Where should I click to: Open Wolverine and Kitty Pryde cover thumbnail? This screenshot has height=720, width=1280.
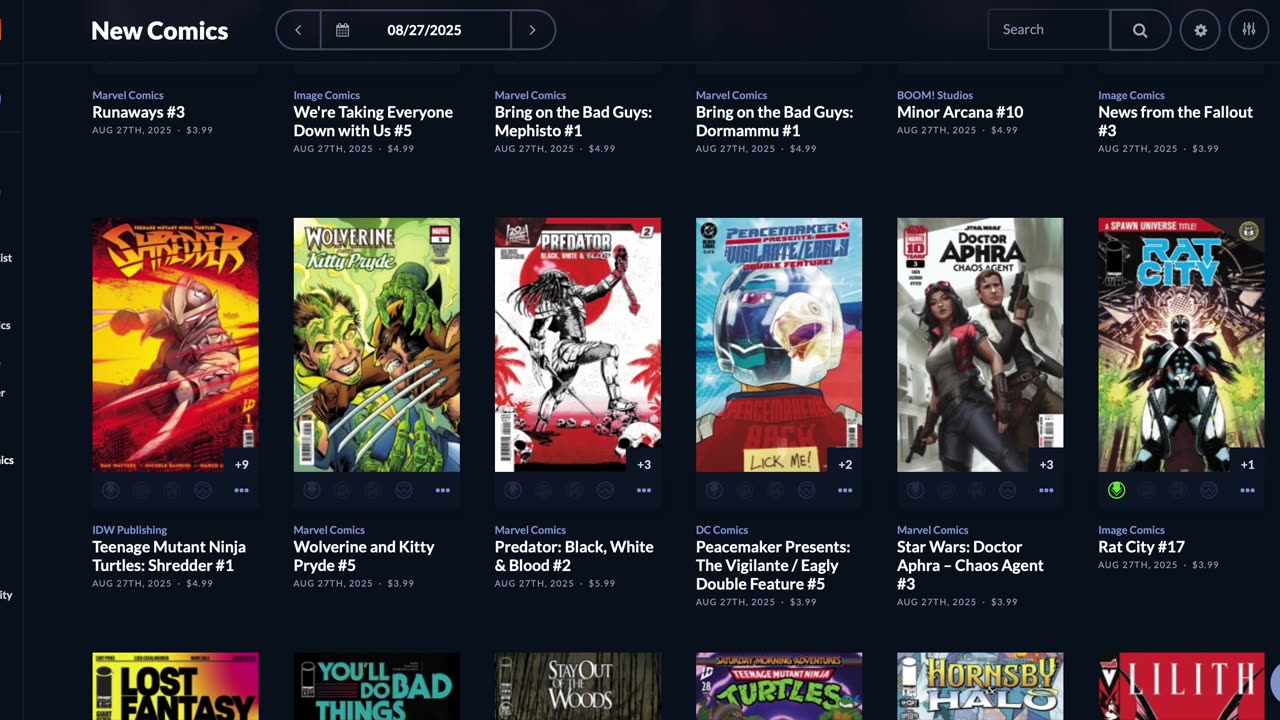377,345
